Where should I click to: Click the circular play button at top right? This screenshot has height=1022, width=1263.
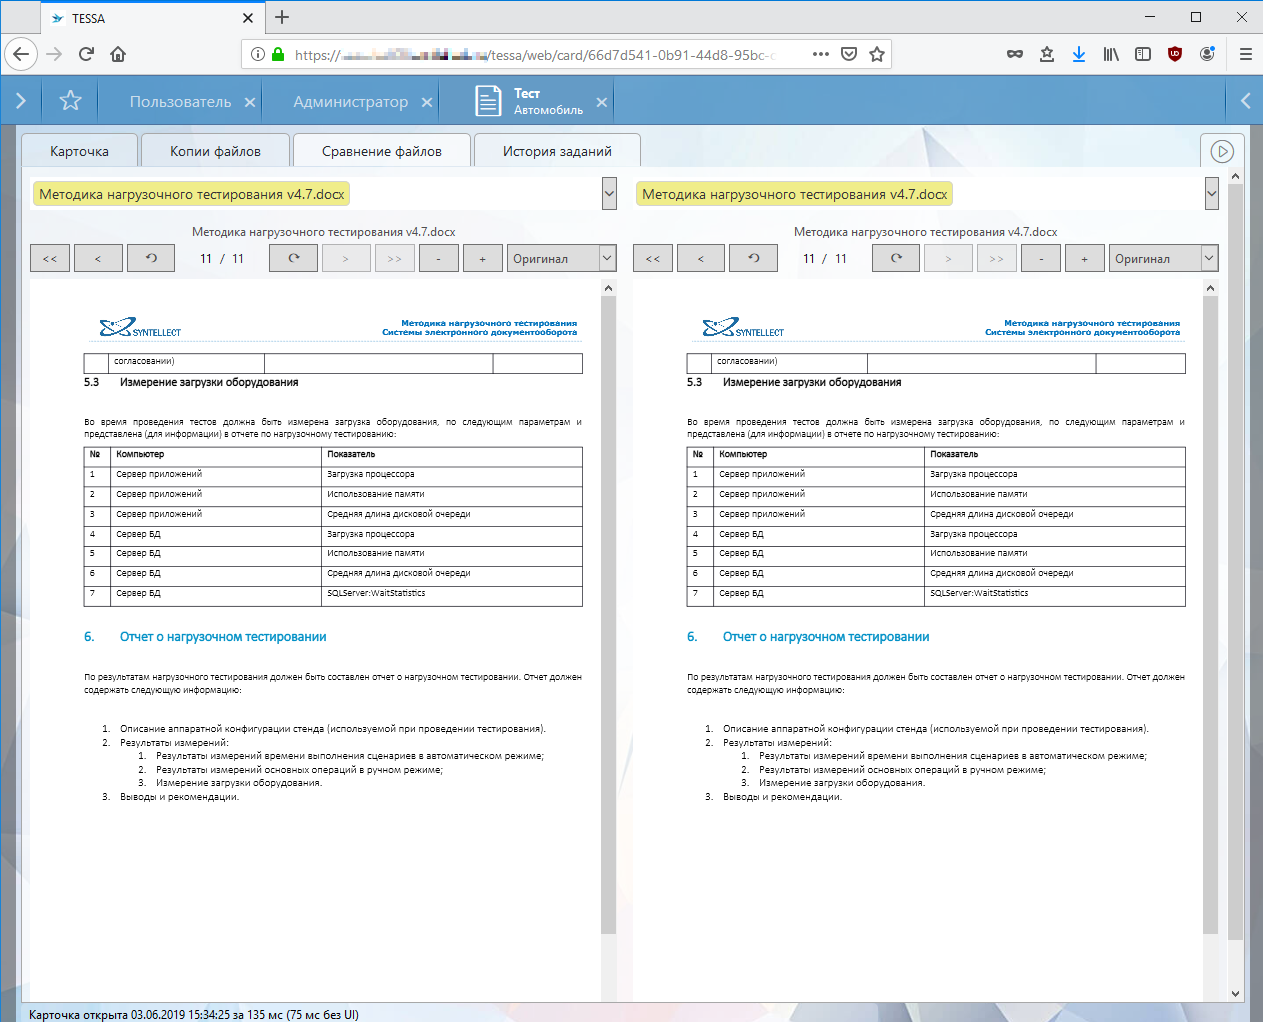coord(1221,152)
